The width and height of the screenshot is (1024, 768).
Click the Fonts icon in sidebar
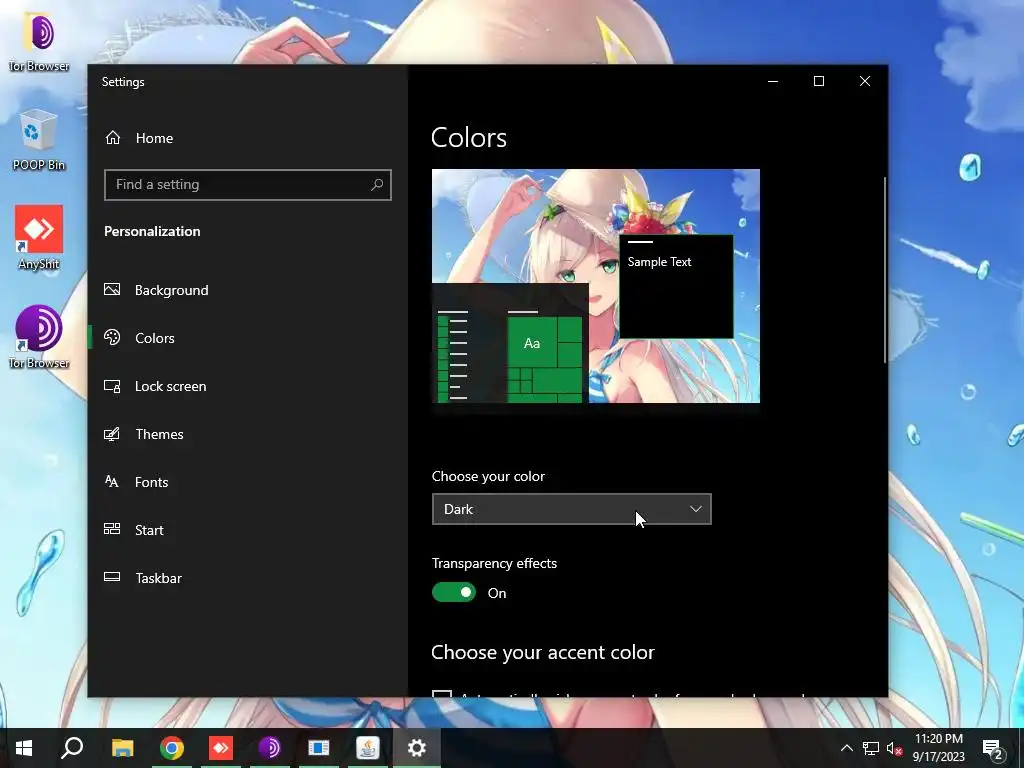pos(112,482)
